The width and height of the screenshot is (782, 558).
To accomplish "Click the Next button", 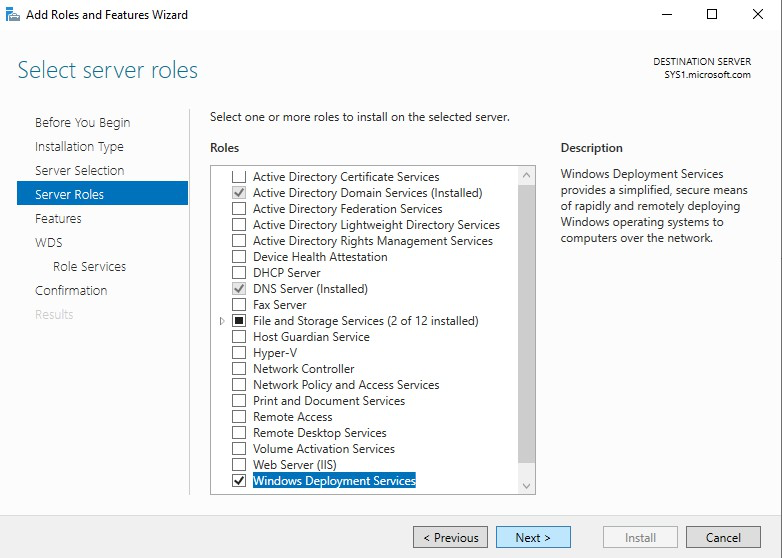I will pyautogui.click(x=533, y=537).
